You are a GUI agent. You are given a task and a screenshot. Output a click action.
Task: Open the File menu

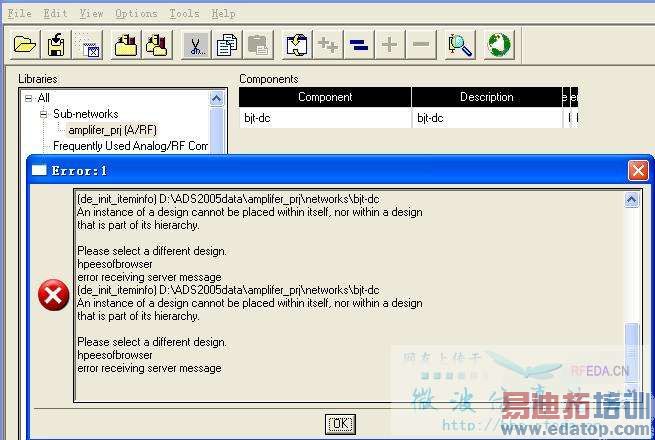click(20, 13)
